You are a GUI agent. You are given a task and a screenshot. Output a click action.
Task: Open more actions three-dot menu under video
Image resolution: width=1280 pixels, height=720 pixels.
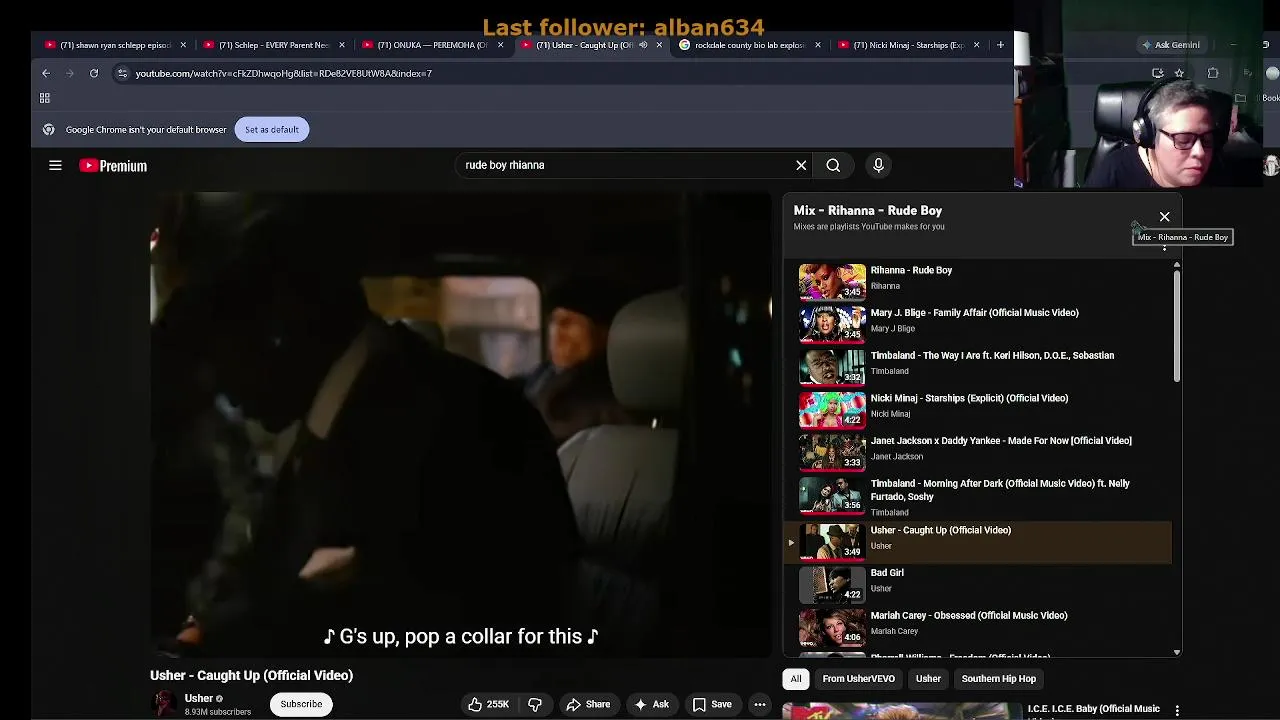coord(760,704)
